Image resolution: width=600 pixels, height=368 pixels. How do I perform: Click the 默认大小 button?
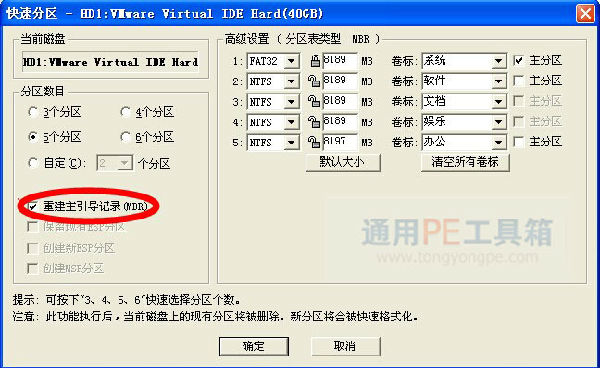pyautogui.click(x=343, y=162)
